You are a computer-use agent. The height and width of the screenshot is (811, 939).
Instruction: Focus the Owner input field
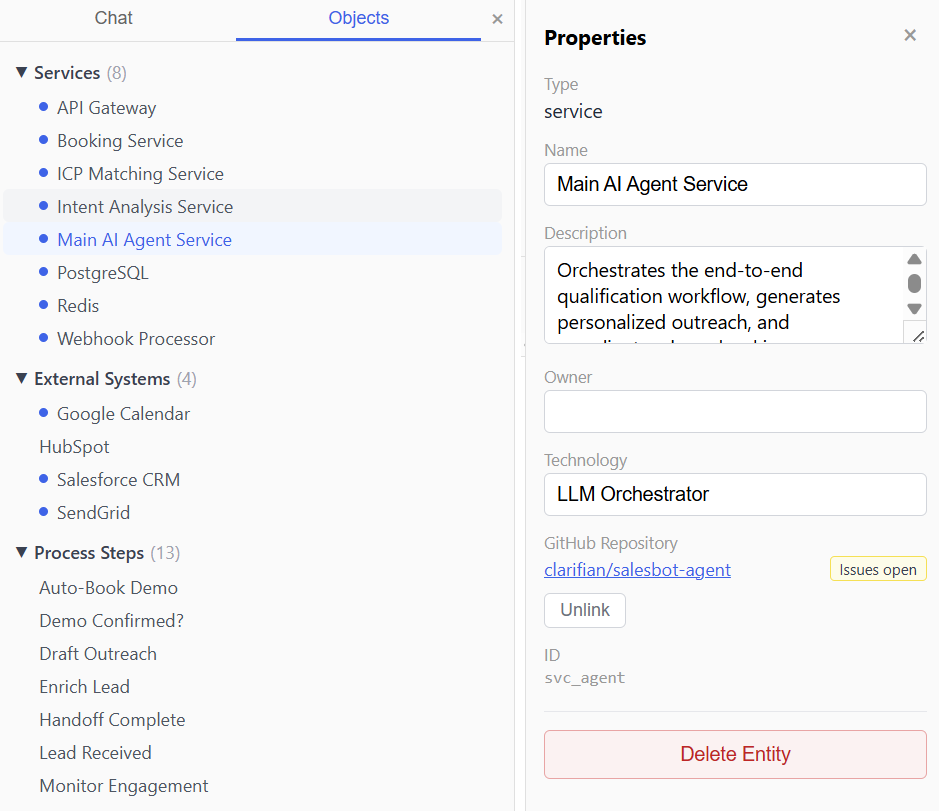click(x=735, y=411)
